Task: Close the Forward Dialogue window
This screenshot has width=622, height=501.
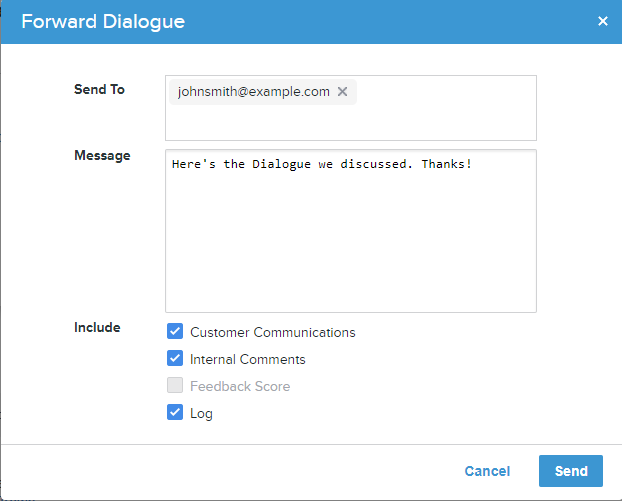Action: pyautogui.click(x=603, y=21)
